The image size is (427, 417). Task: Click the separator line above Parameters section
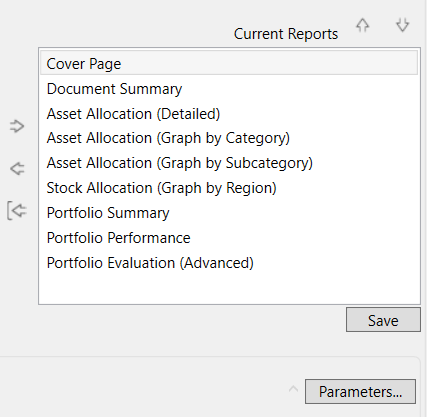pos(210,357)
